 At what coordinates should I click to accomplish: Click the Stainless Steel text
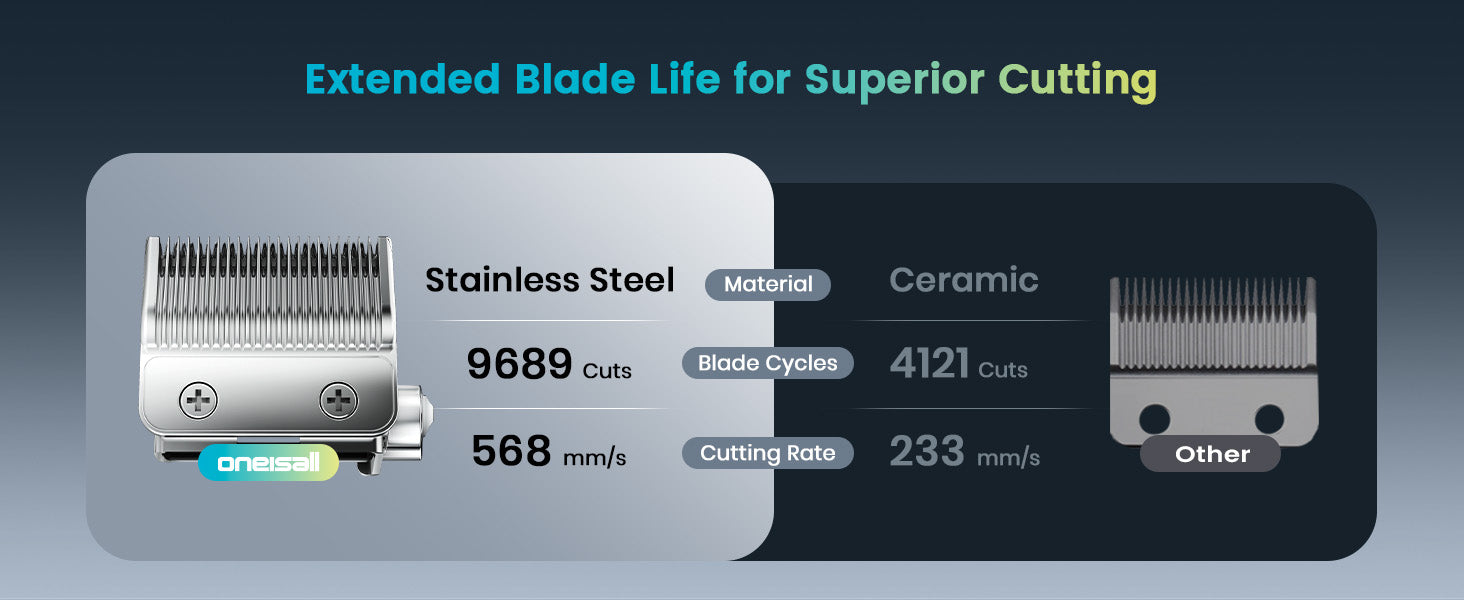[550, 280]
